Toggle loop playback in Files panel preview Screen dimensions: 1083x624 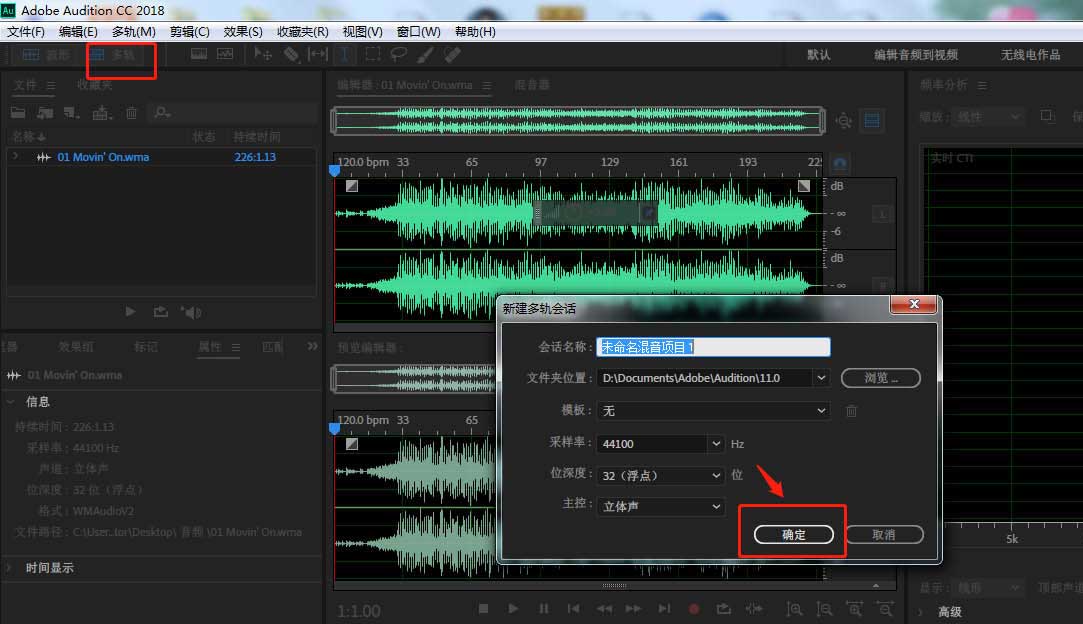160,312
